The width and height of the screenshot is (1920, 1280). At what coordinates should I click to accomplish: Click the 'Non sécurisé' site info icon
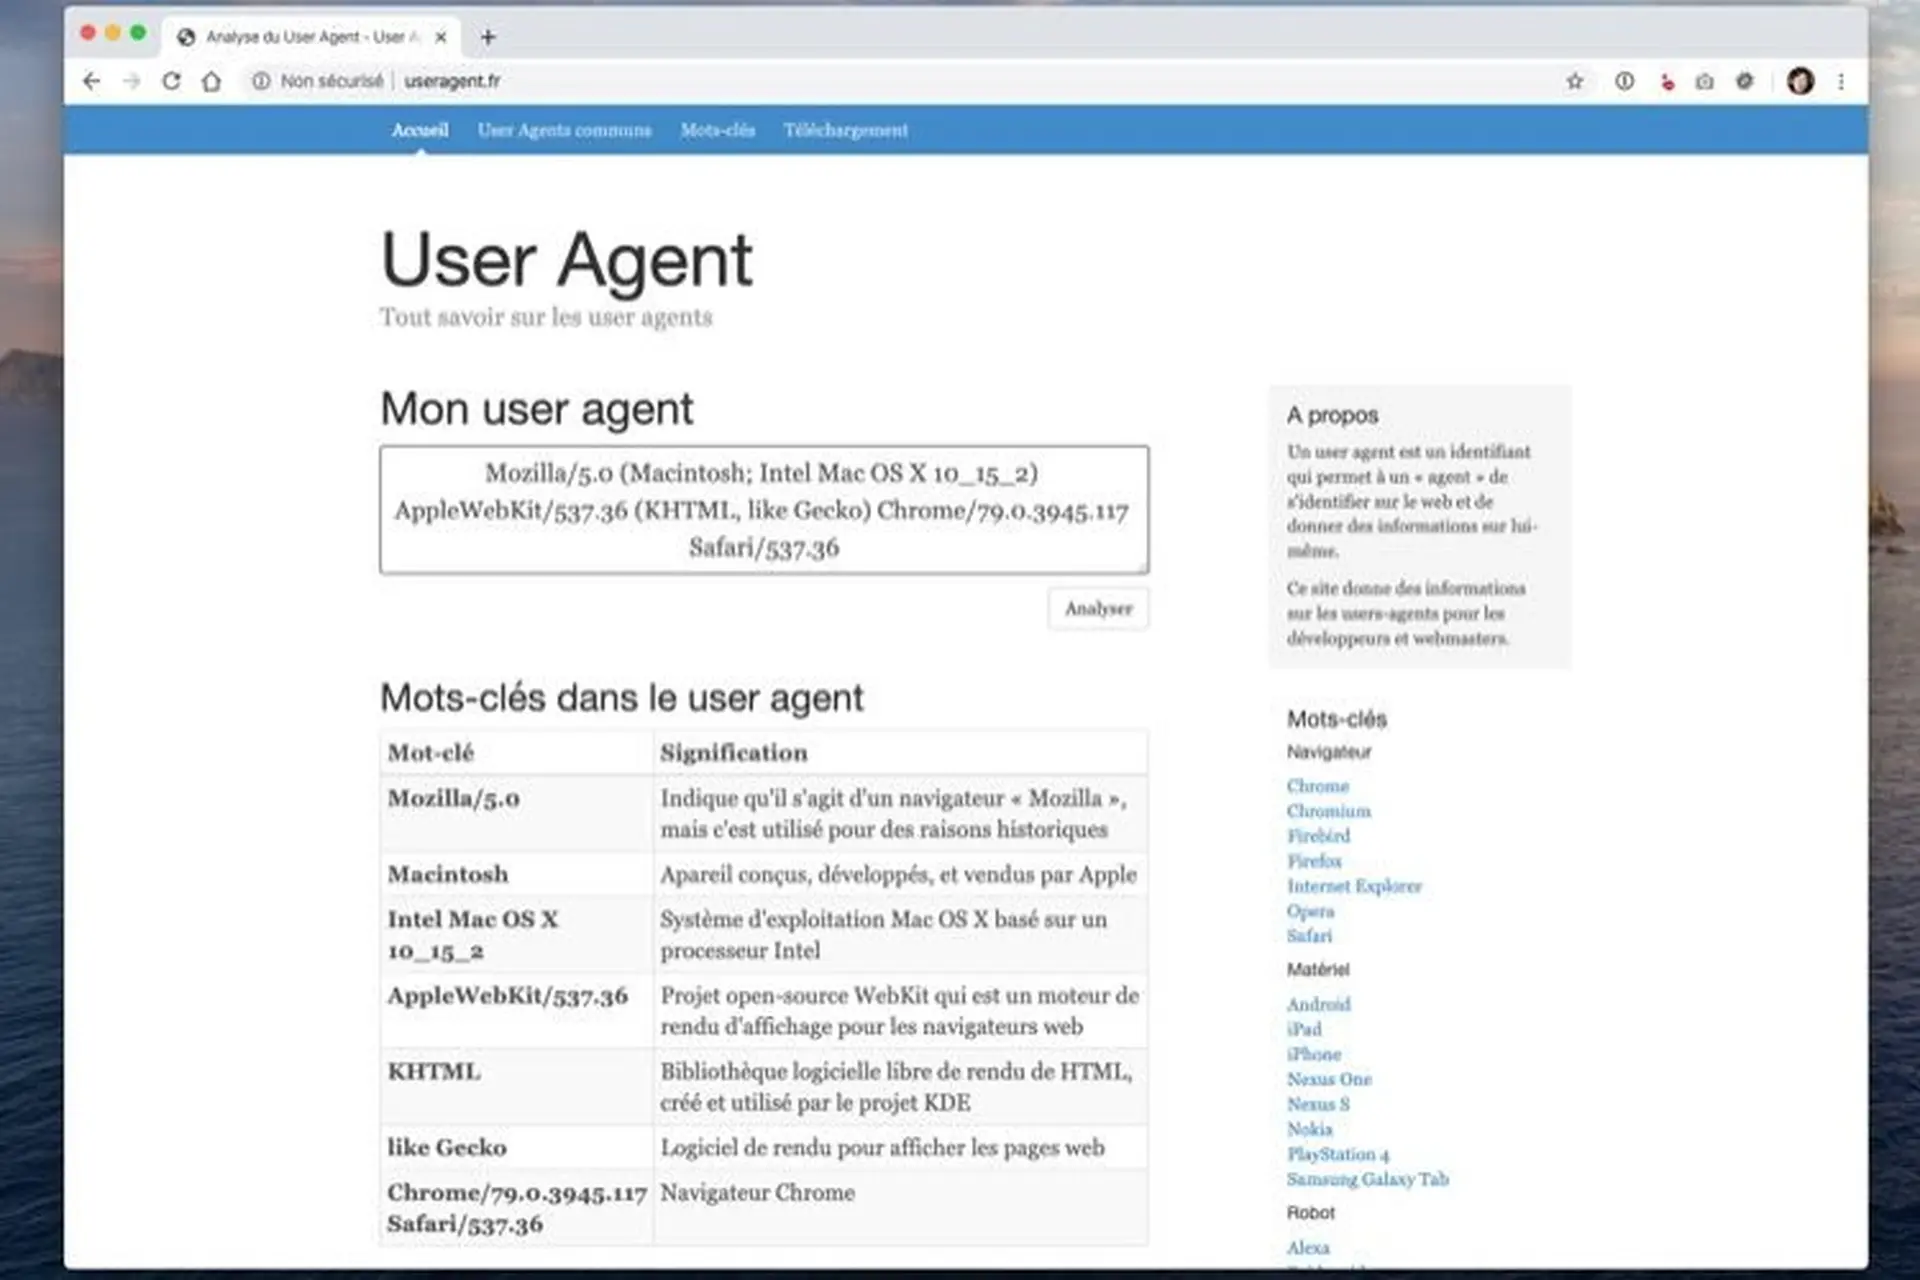tap(260, 82)
